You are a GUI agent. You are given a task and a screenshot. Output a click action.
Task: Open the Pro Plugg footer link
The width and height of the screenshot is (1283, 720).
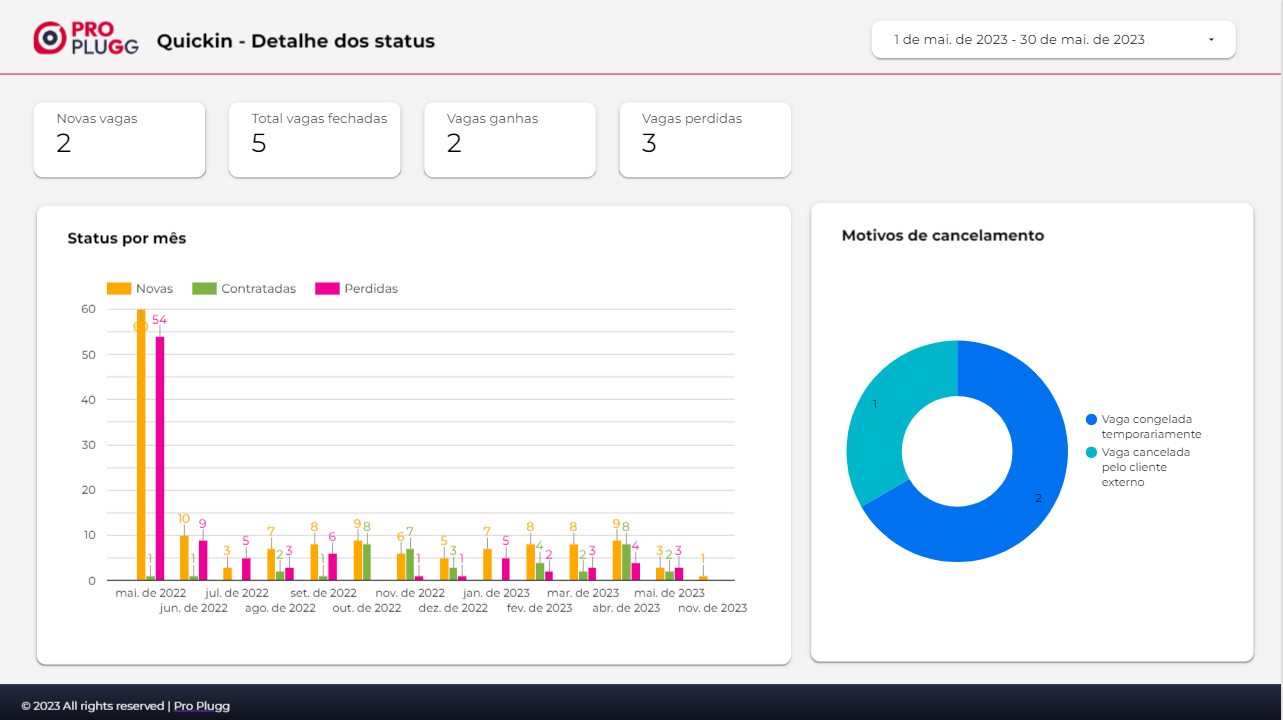click(202, 706)
